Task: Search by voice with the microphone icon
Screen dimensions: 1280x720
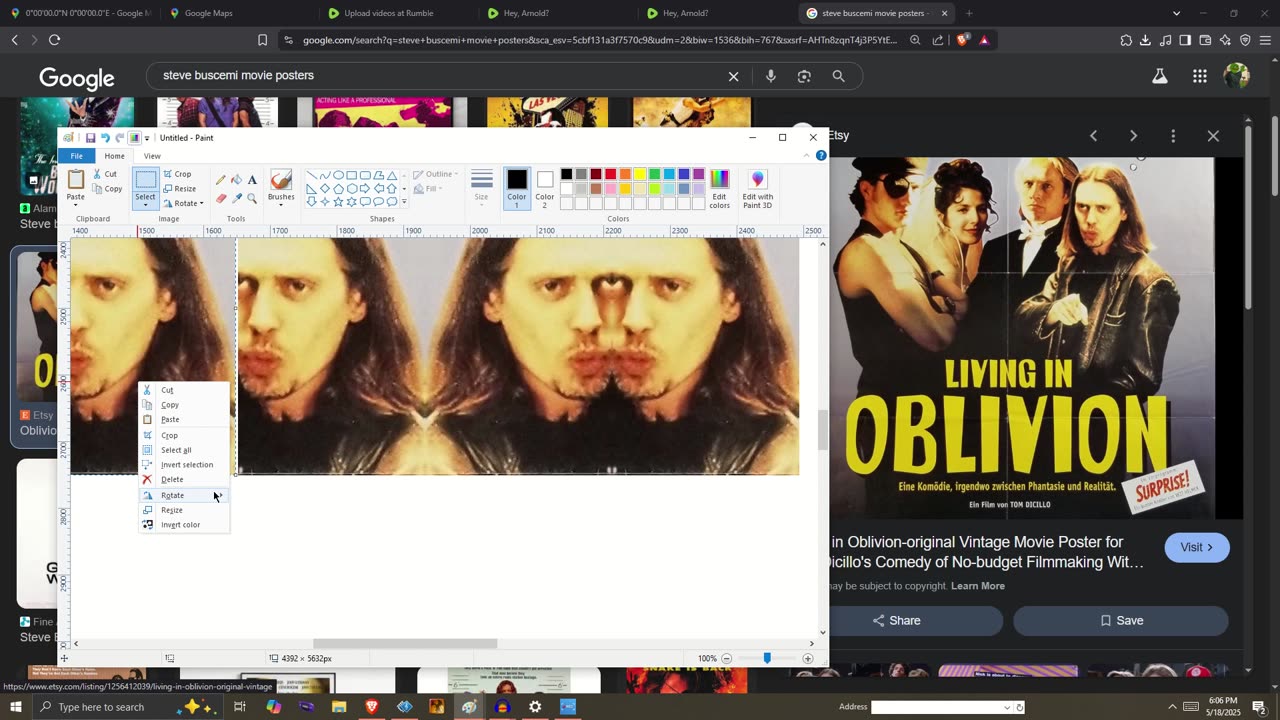Action: (770, 76)
